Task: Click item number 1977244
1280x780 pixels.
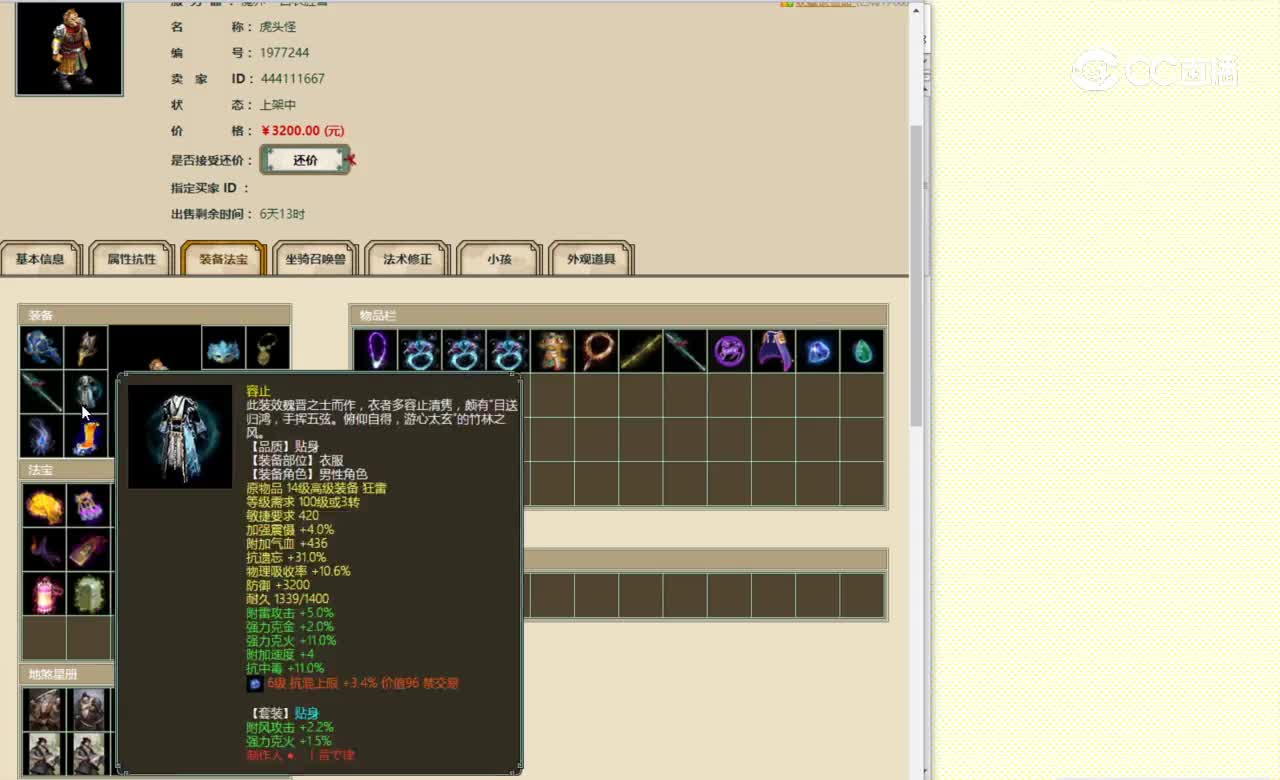Action: pos(284,53)
